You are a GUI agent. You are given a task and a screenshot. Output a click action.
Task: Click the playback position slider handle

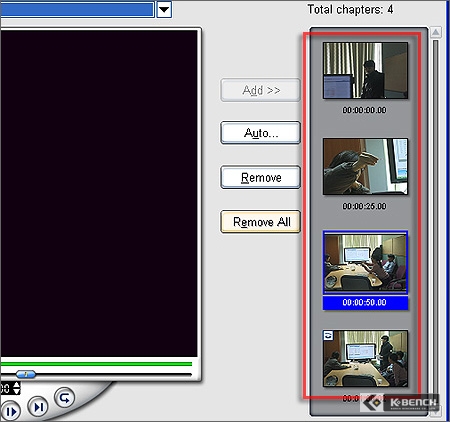click(26, 374)
